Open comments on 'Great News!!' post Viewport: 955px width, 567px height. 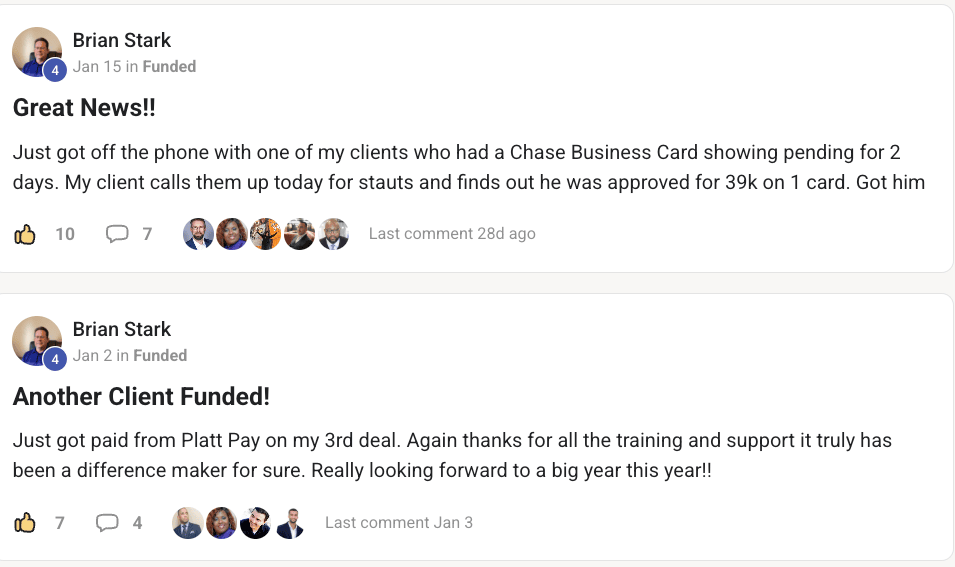[118, 234]
